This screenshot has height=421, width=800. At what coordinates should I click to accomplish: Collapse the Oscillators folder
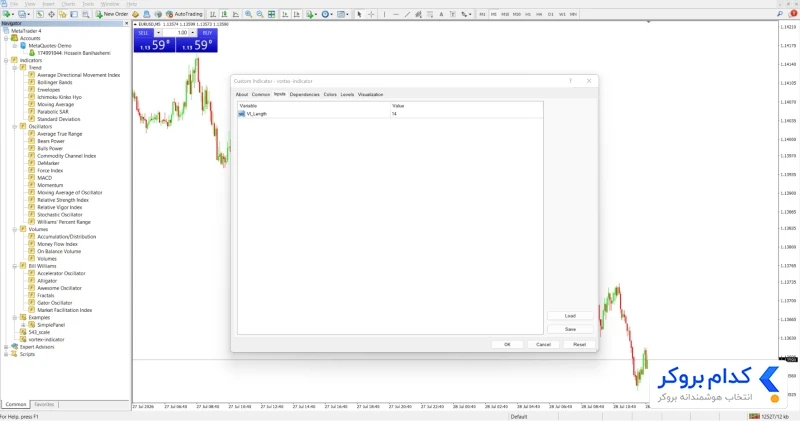click(15, 127)
